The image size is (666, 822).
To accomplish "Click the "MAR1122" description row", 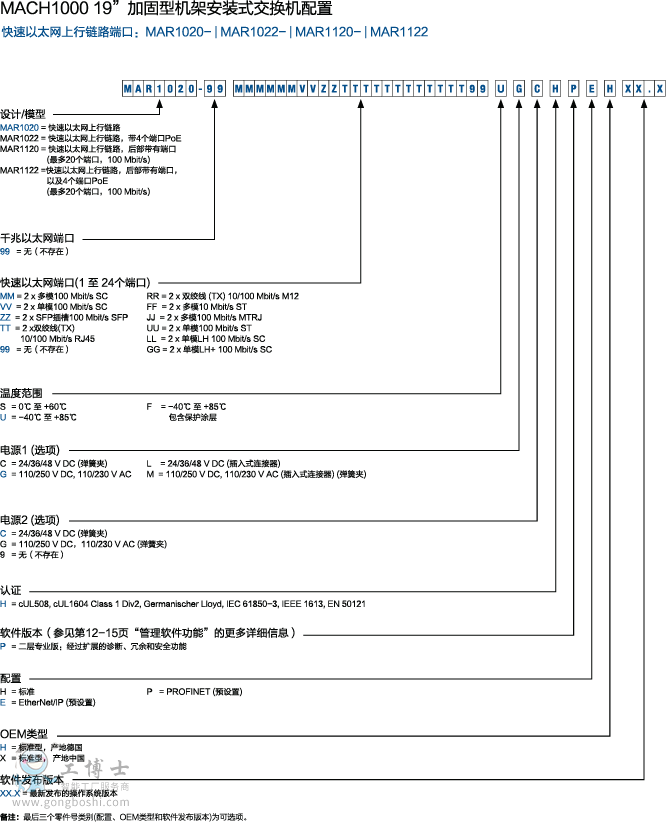I will click(90, 181).
